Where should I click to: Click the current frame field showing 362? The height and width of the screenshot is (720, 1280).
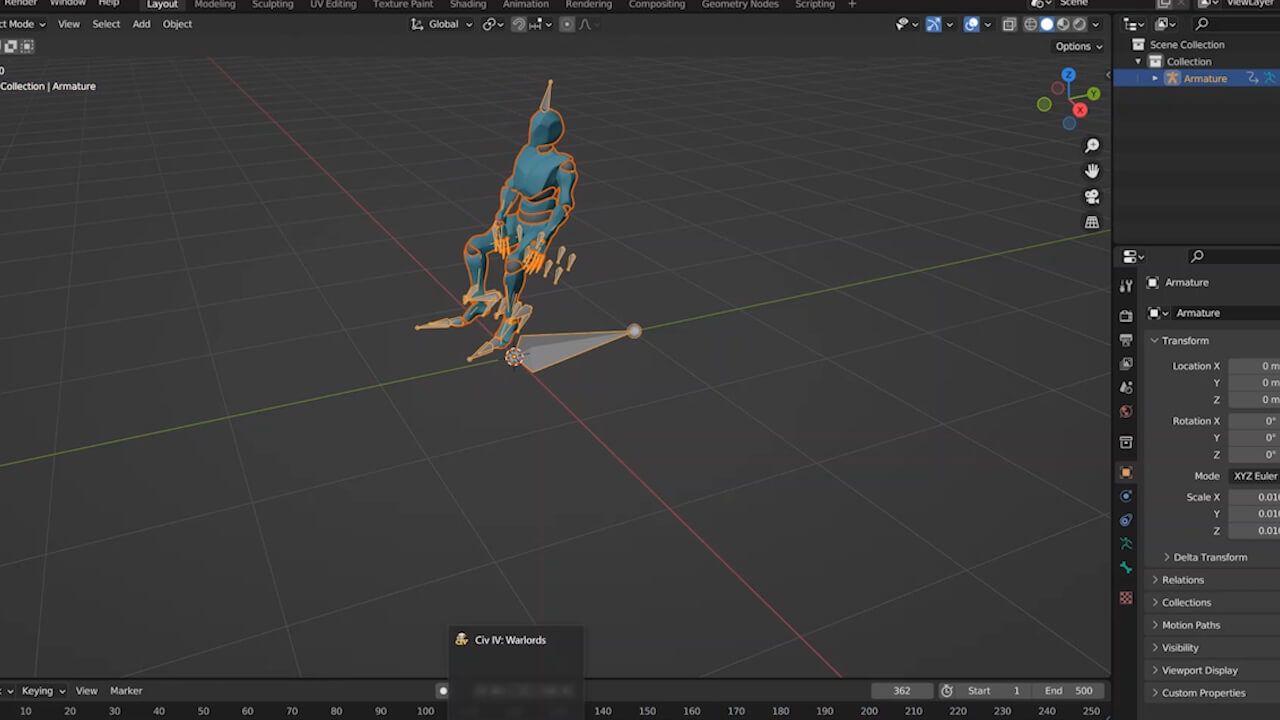901,690
